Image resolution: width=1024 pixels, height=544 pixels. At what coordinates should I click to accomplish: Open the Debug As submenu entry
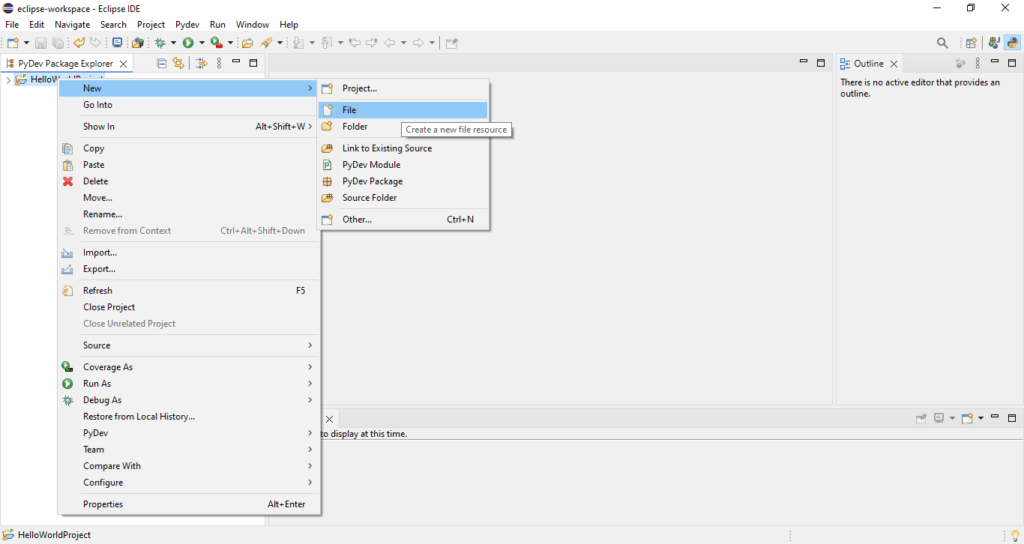tap(189, 400)
